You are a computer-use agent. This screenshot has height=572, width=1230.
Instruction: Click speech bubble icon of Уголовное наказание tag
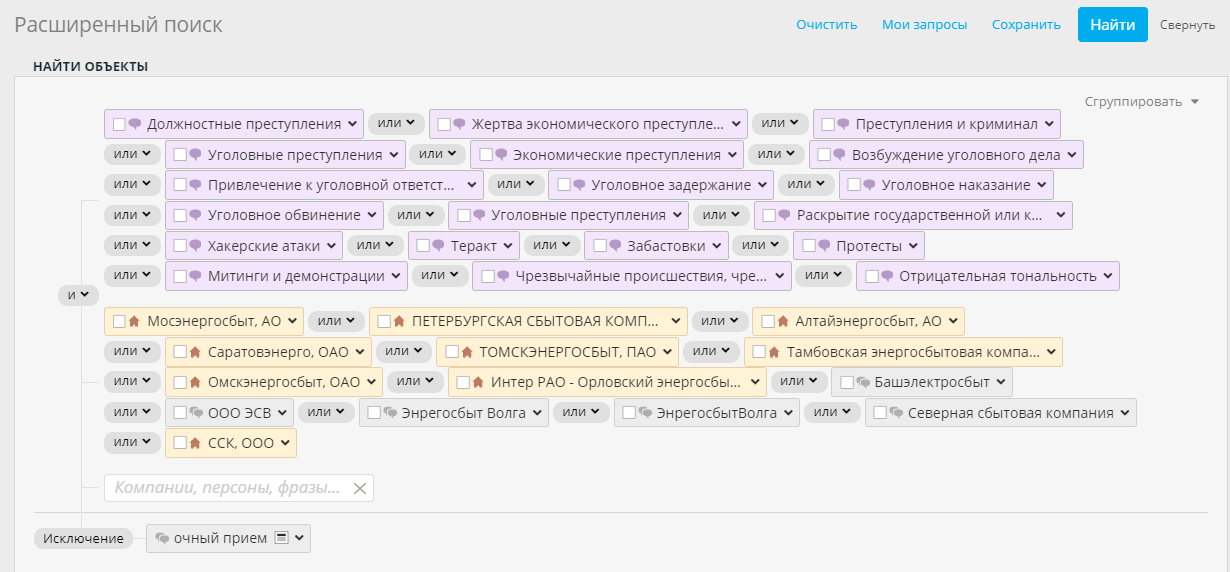[870, 185]
